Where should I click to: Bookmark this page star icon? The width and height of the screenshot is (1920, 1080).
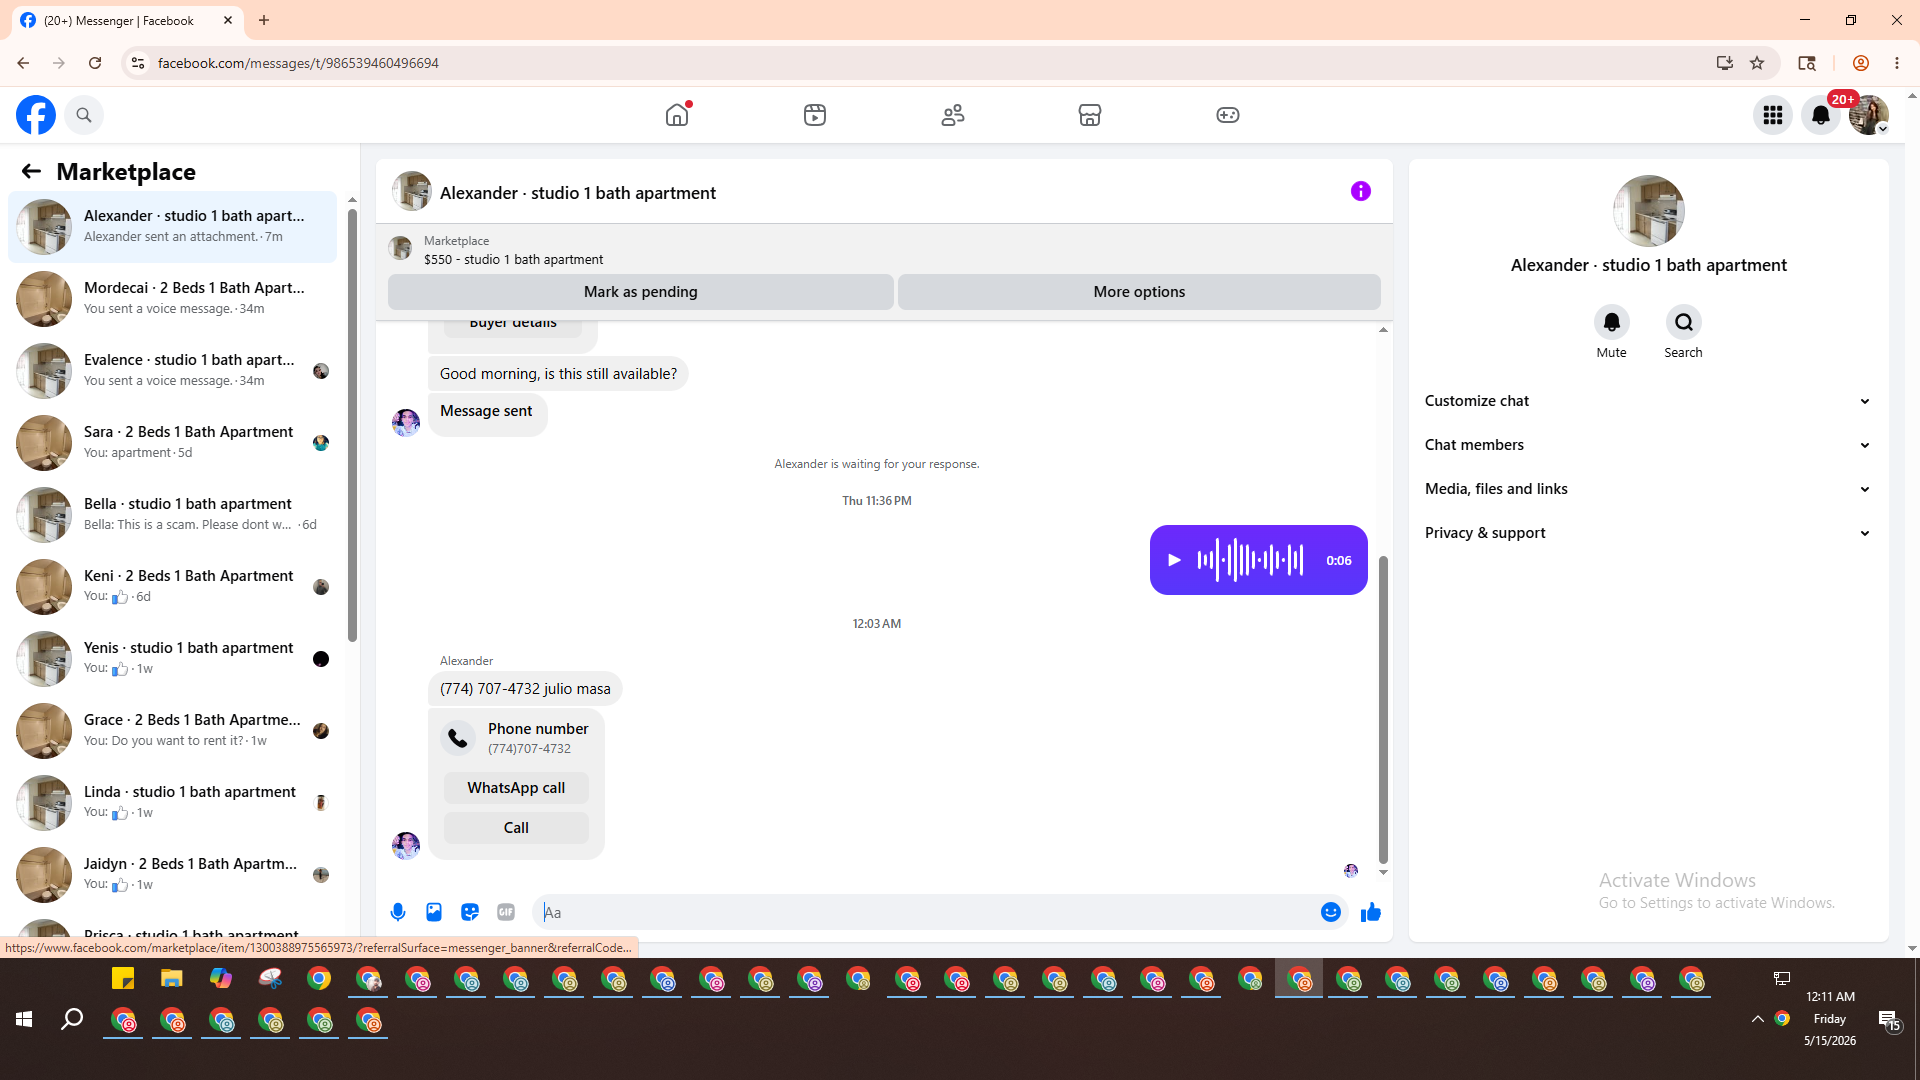tap(1757, 63)
